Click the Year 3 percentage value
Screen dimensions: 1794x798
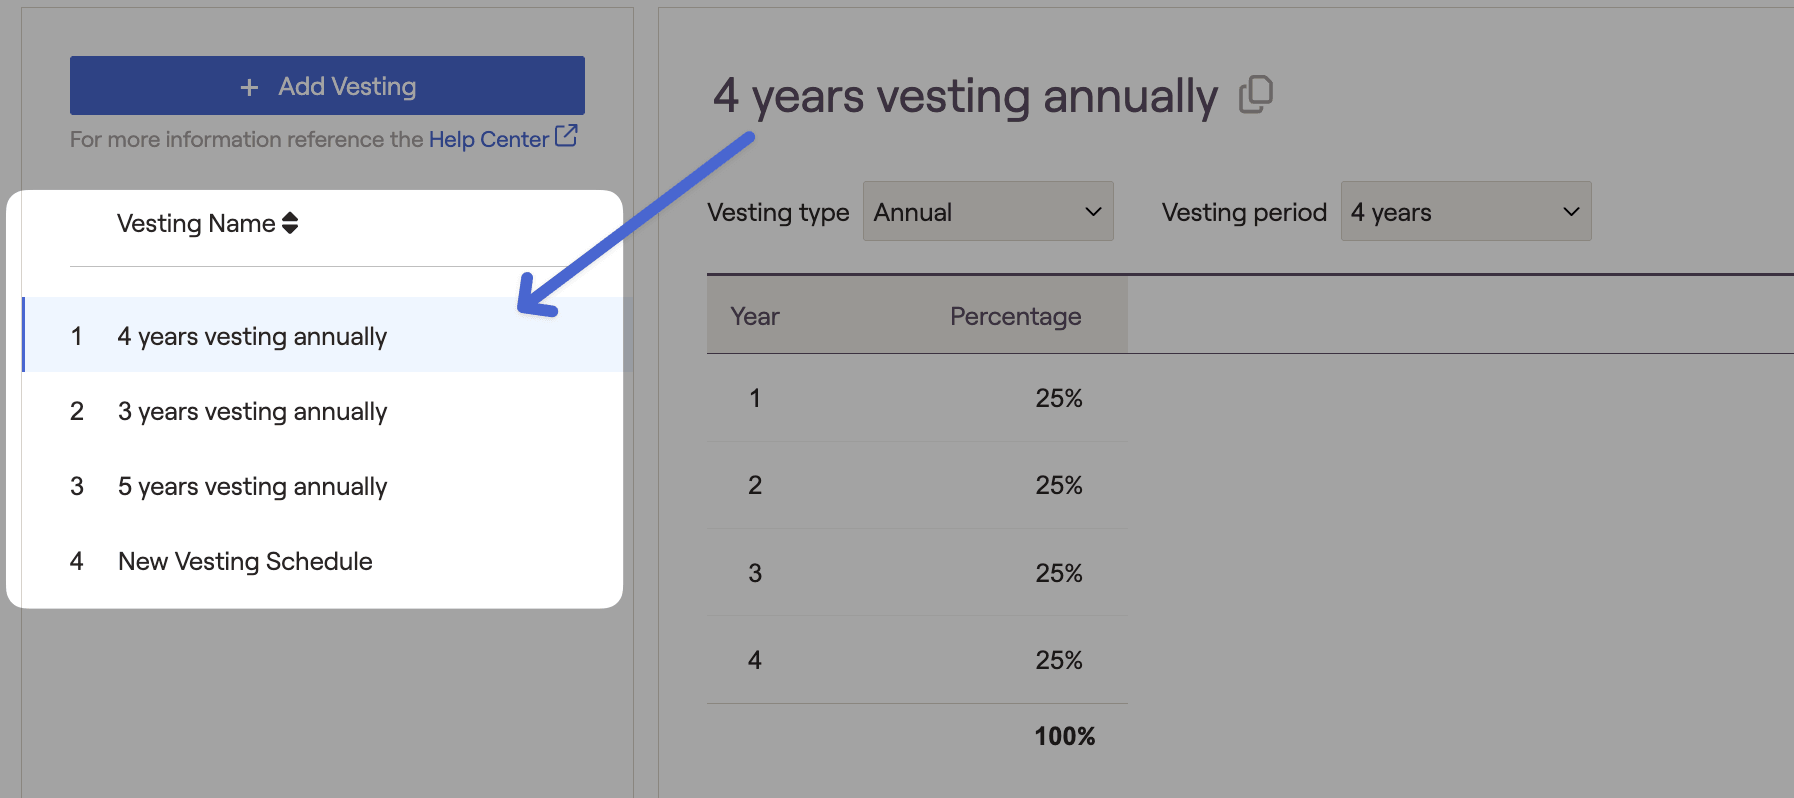point(1058,573)
